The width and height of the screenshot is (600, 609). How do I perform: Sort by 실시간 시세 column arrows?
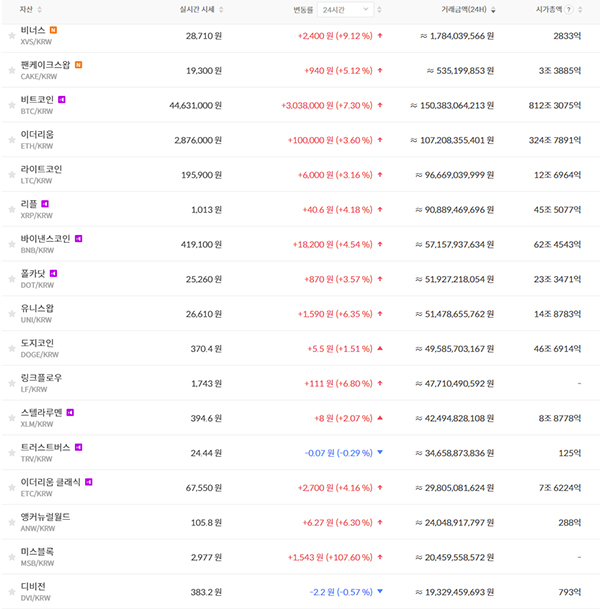pos(221,10)
